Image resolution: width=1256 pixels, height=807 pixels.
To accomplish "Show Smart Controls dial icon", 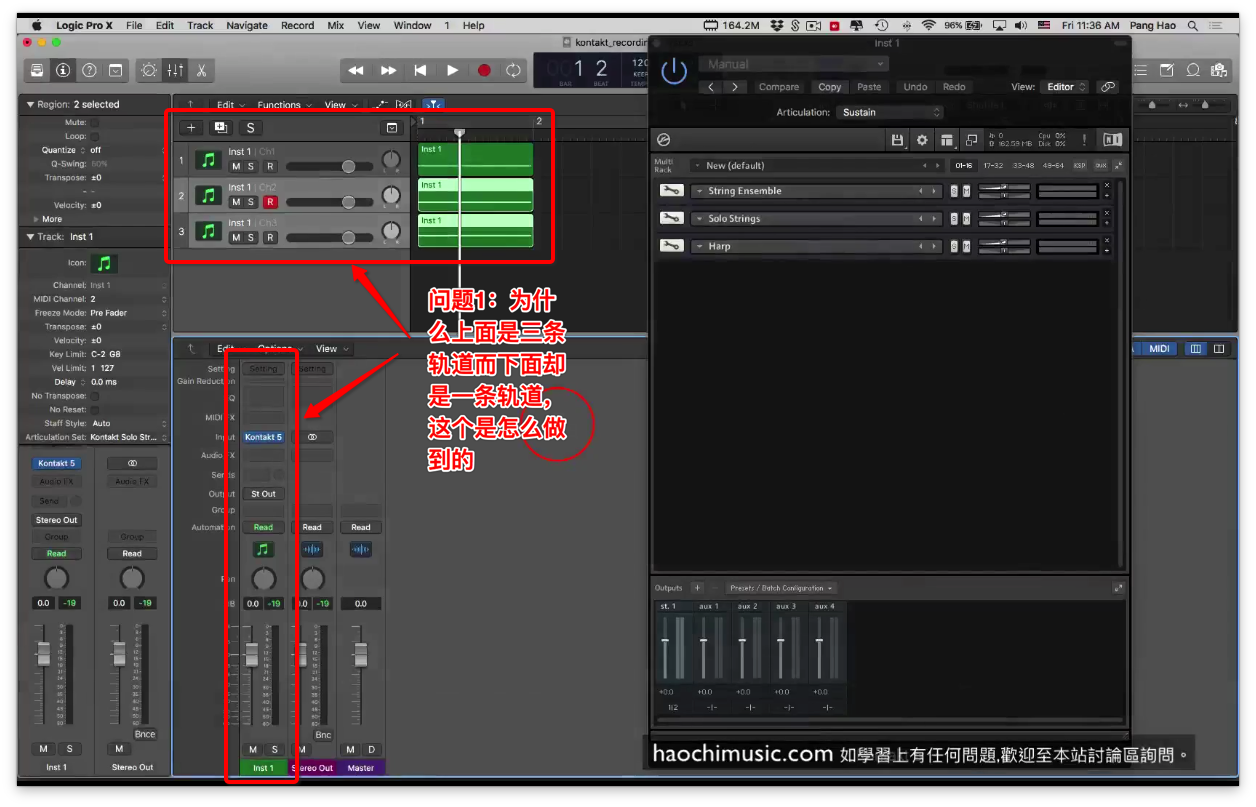I will pyautogui.click(x=149, y=70).
